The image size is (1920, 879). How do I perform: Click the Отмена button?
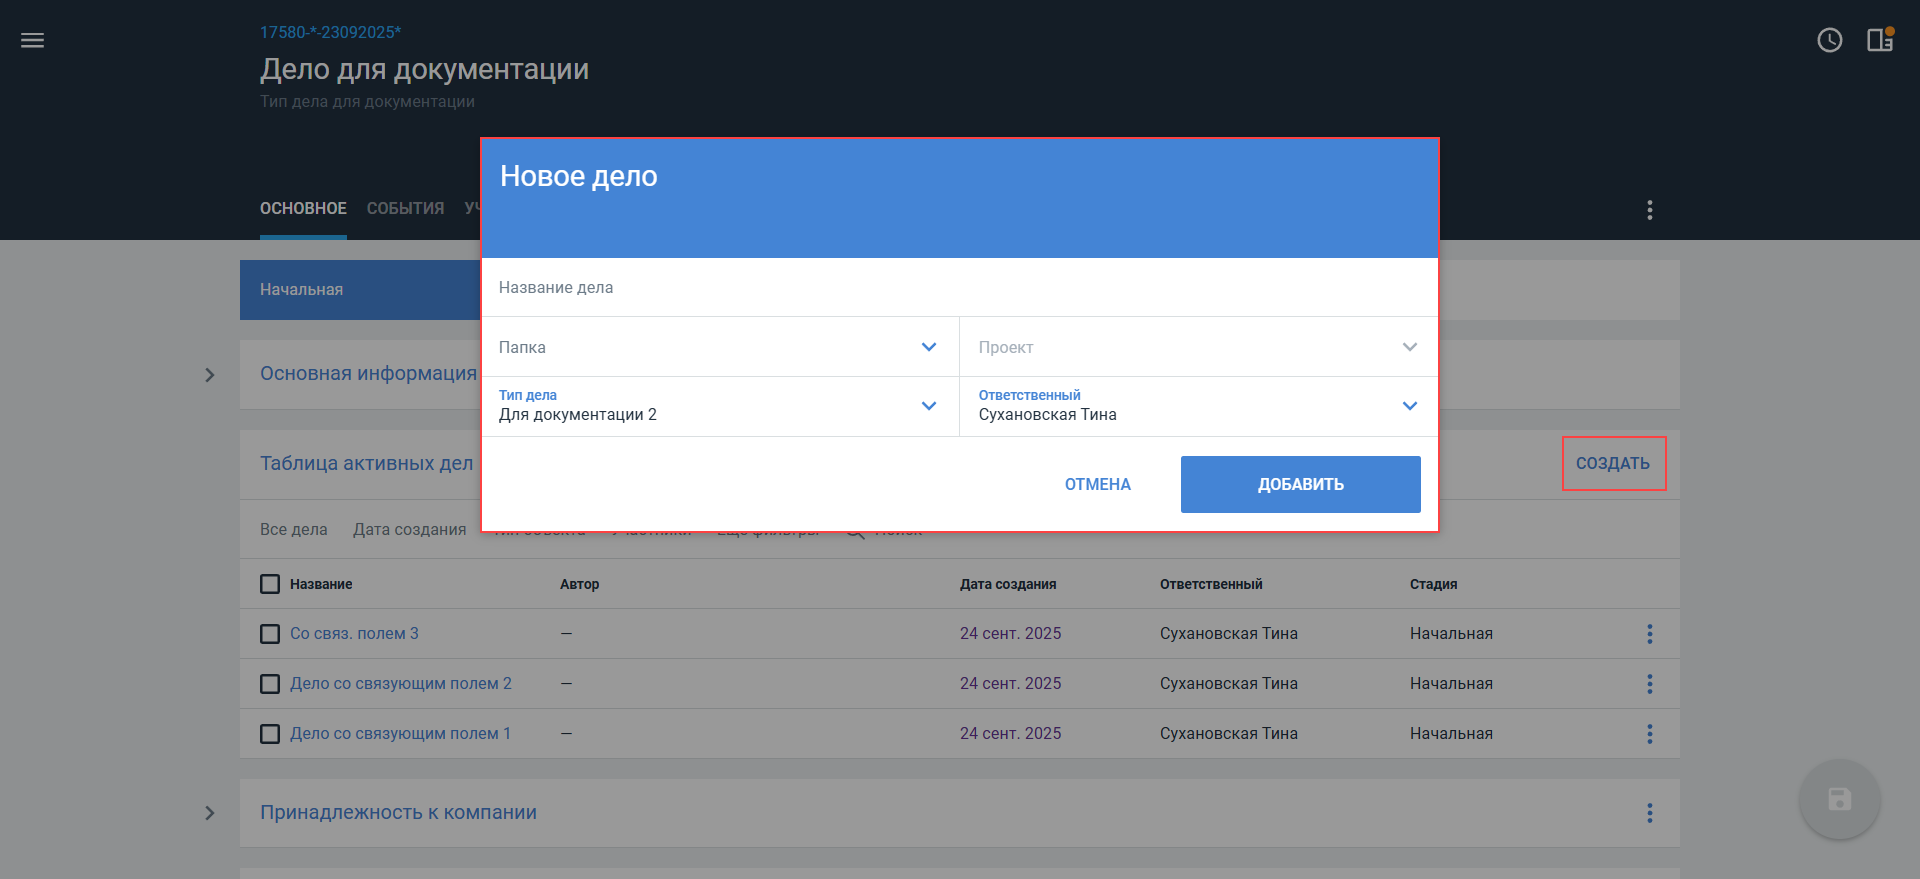click(x=1097, y=485)
